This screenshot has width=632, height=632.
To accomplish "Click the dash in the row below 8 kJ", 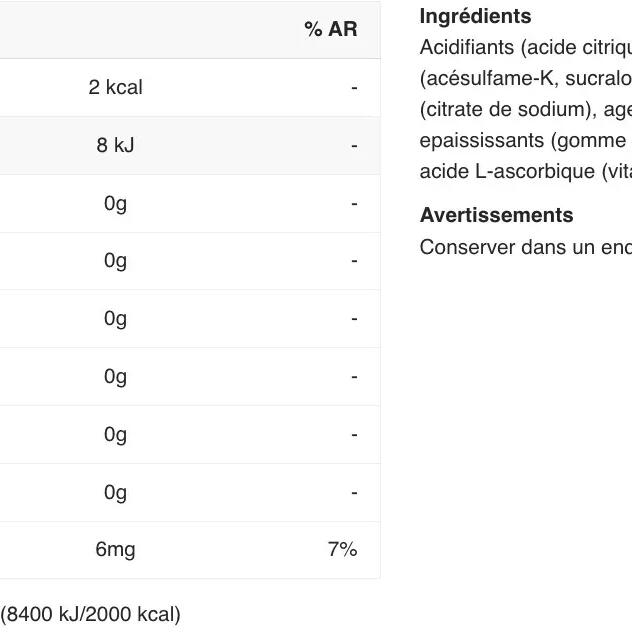I will point(354,204).
